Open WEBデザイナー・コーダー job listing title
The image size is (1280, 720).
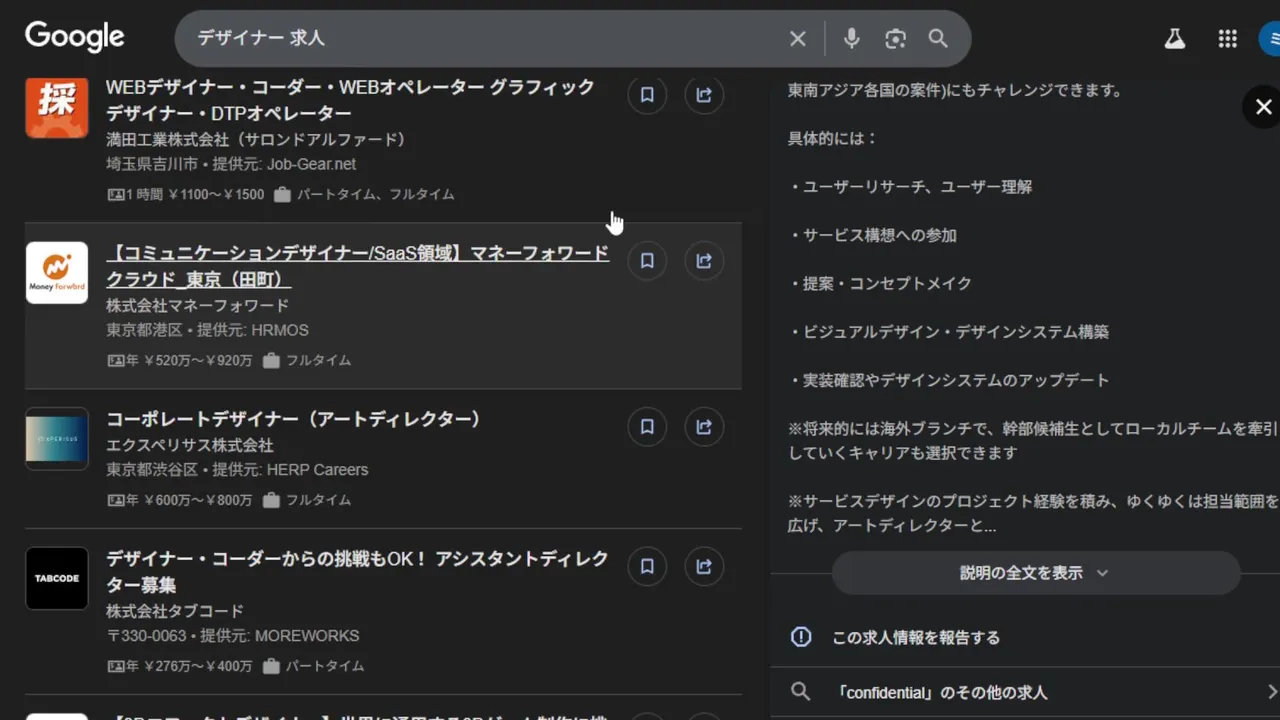[x=351, y=100]
